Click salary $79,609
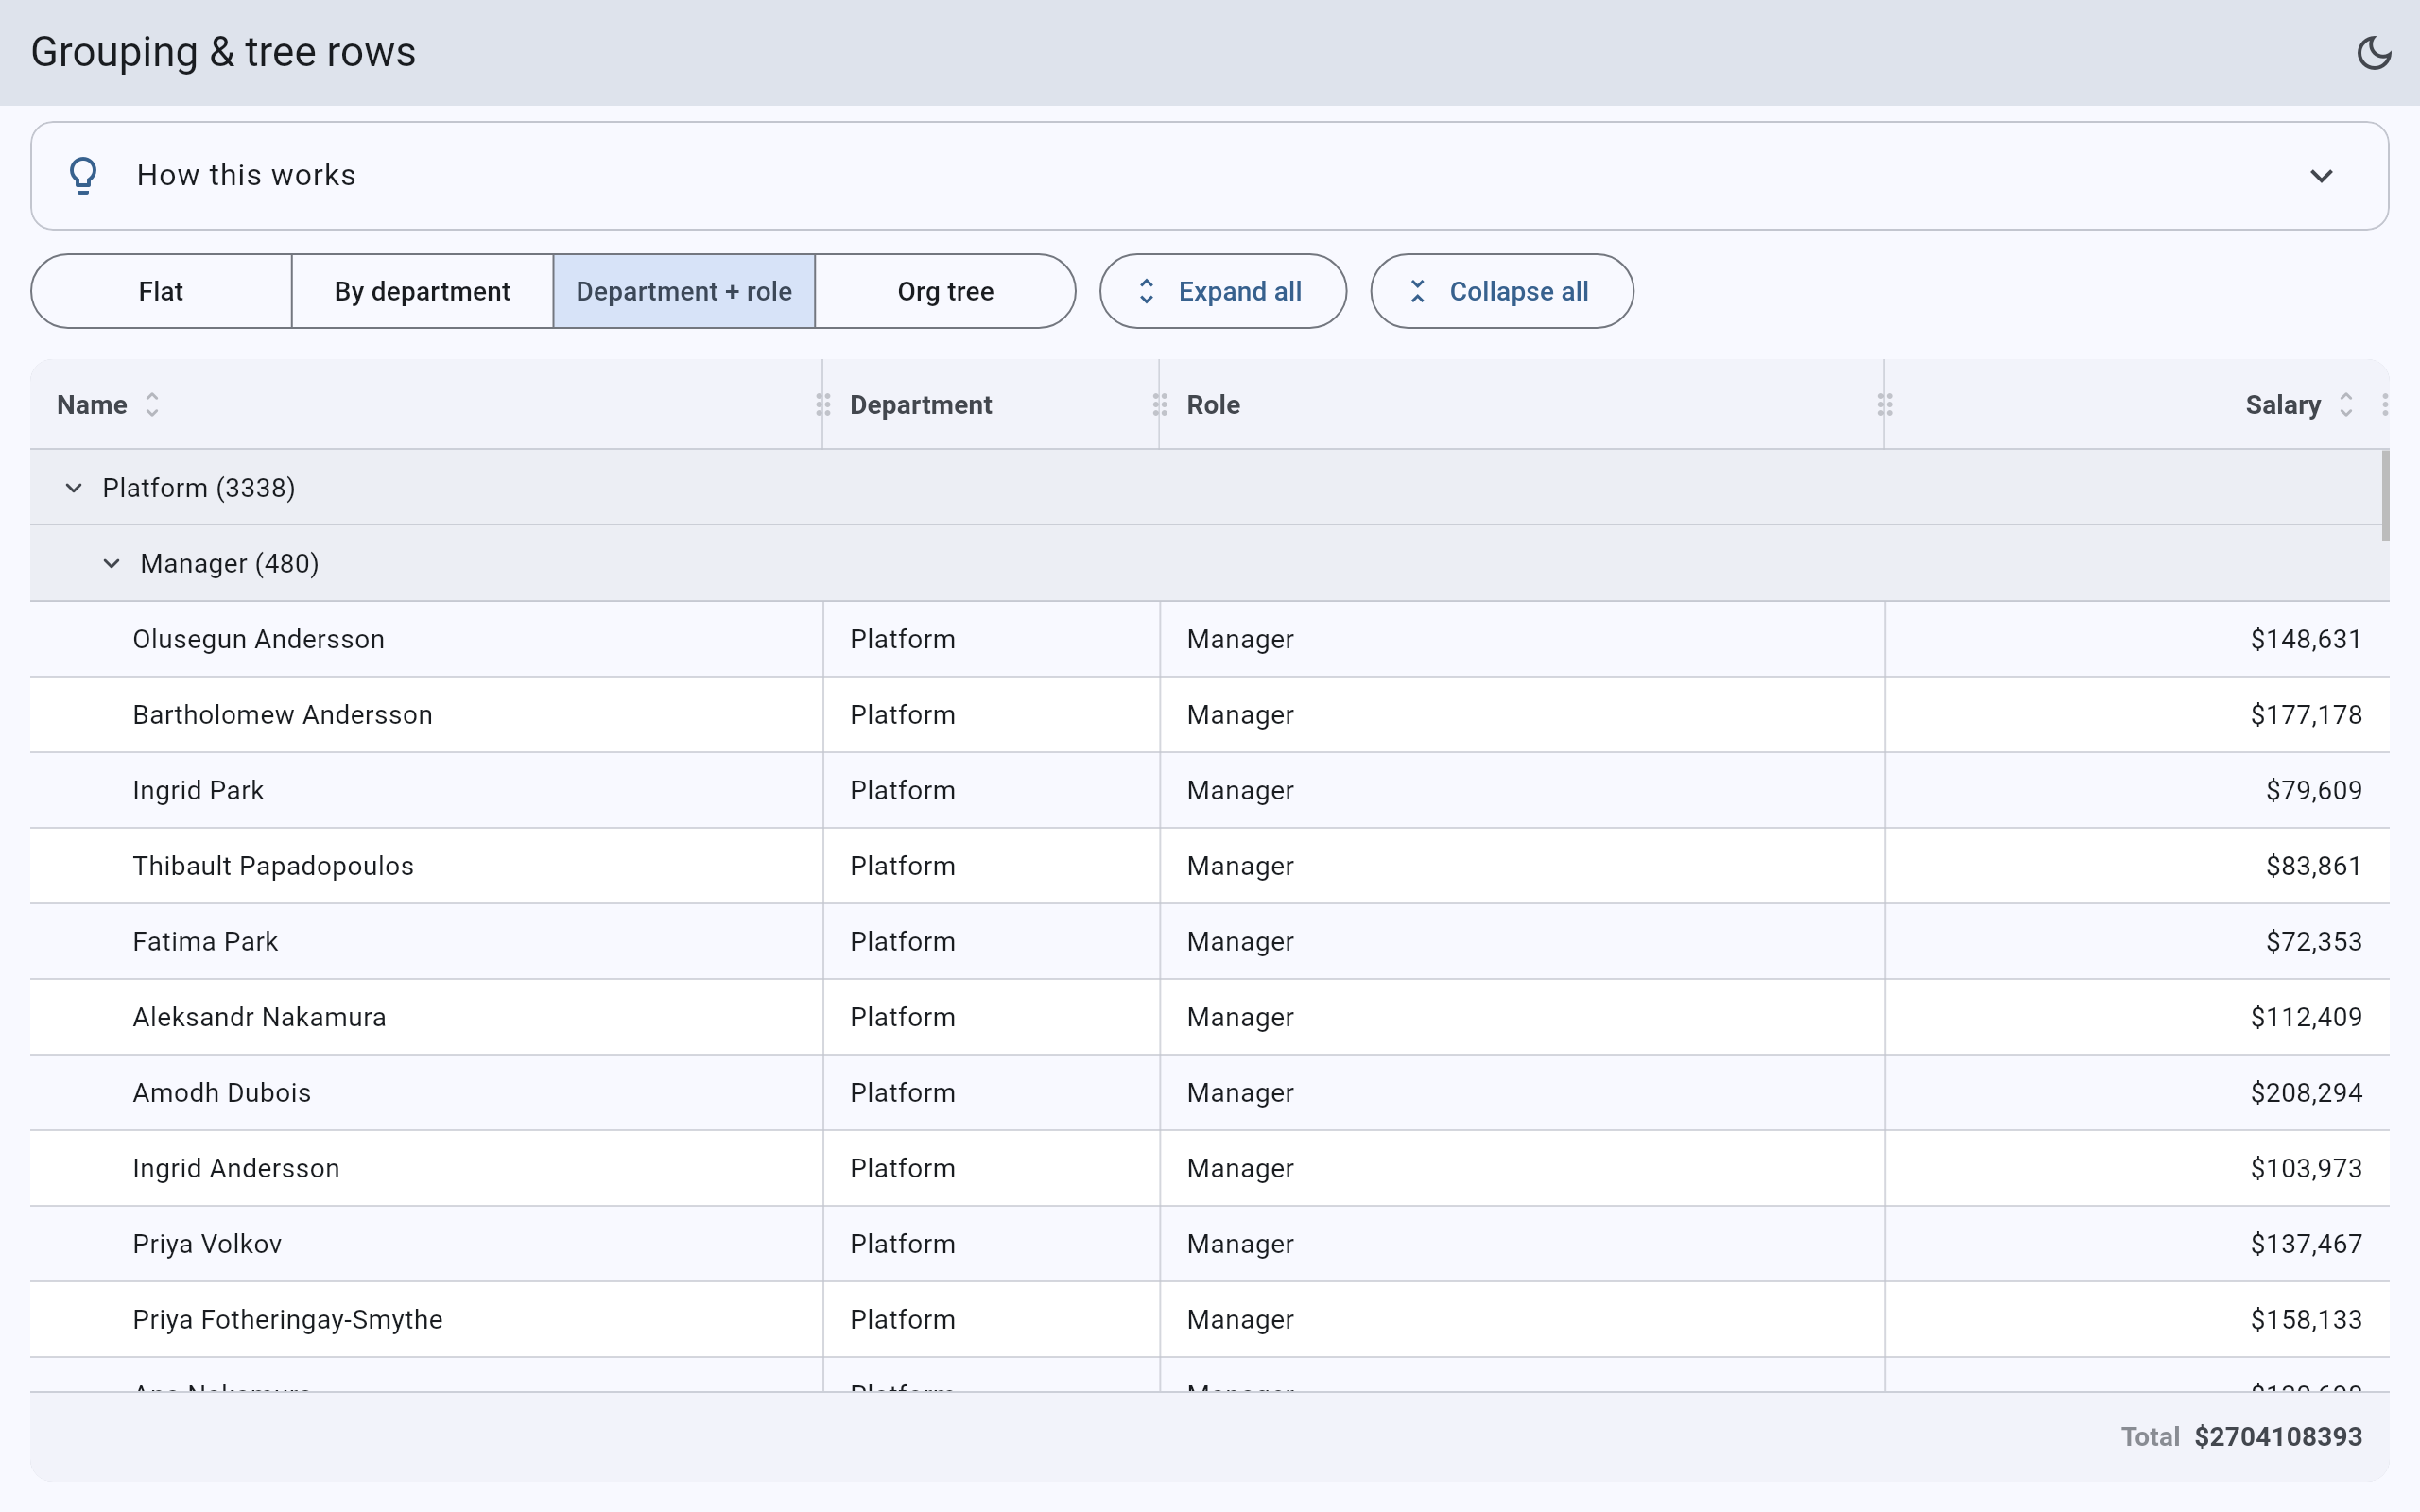This screenshot has width=2420, height=1512. click(x=2314, y=790)
